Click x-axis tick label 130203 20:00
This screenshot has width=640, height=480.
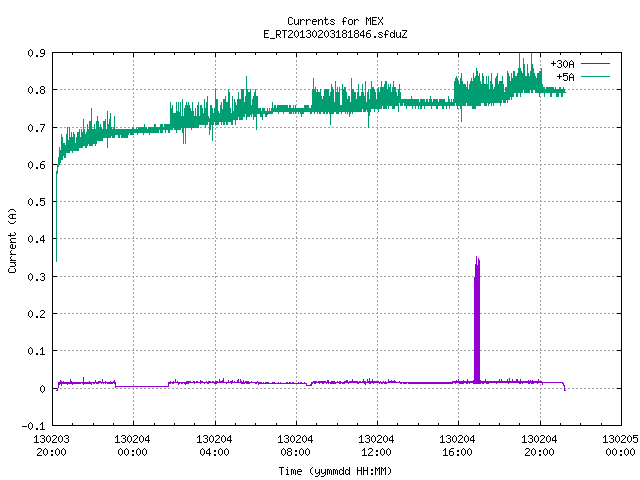pyautogui.click(x=51, y=446)
